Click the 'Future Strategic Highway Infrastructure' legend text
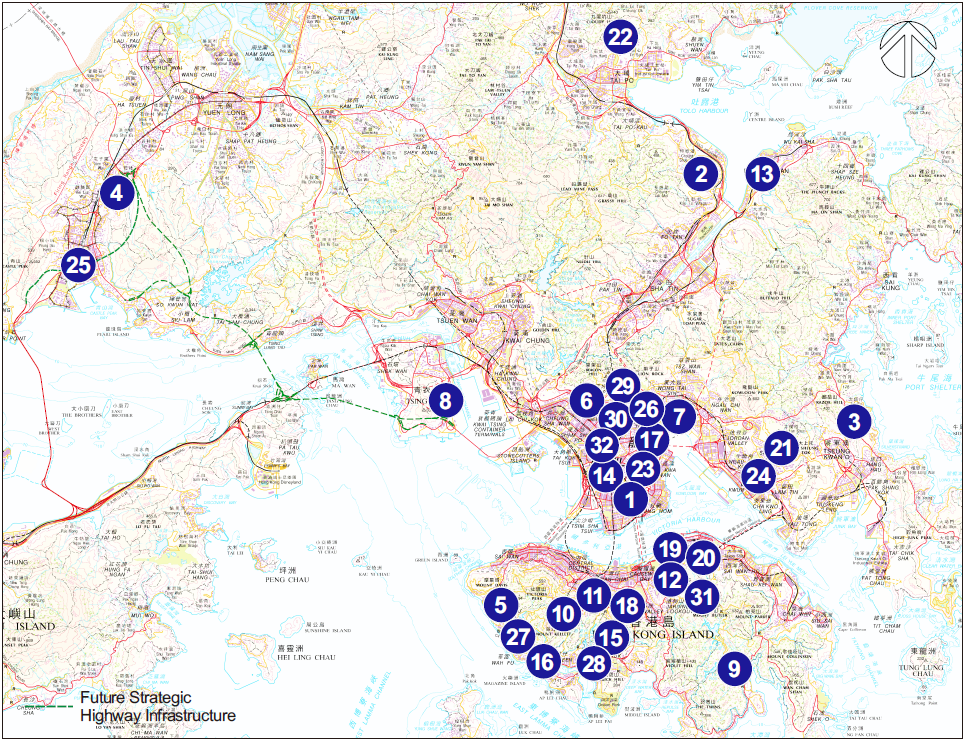Image resolution: width=970 pixels, height=748 pixels. tap(158, 707)
